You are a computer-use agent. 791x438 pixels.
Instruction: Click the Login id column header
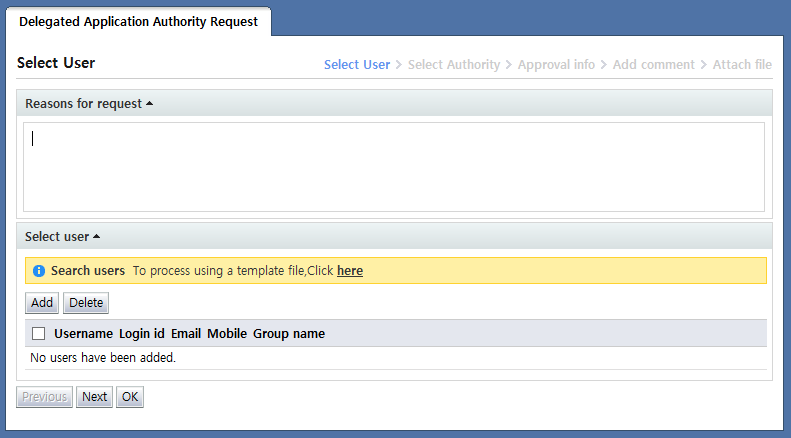tap(141, 333)
